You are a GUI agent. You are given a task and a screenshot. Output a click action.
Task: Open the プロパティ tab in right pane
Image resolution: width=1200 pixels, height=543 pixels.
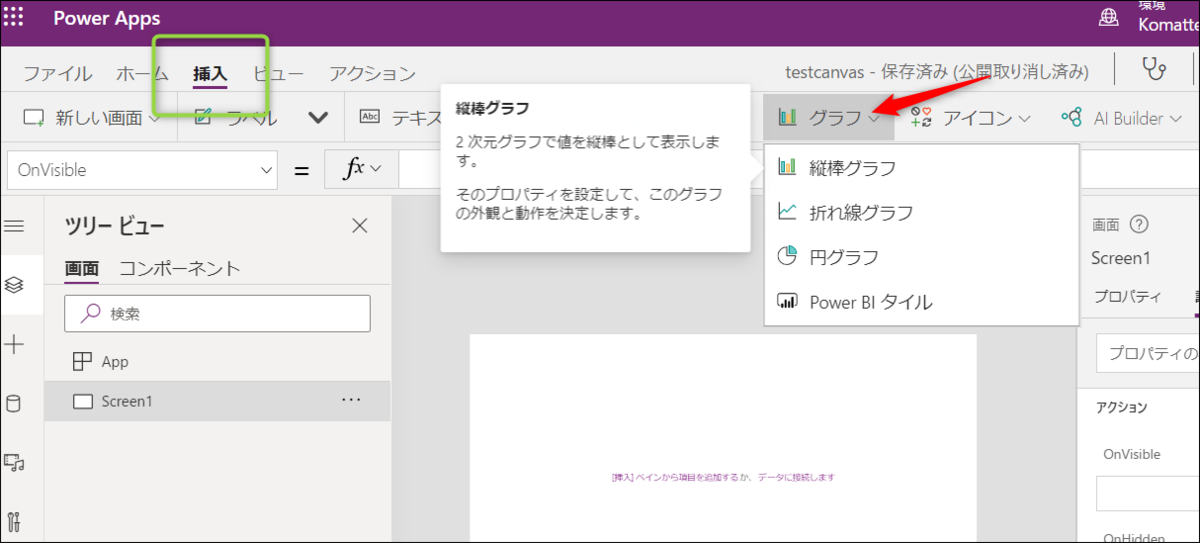click(x=1128, y=296)
